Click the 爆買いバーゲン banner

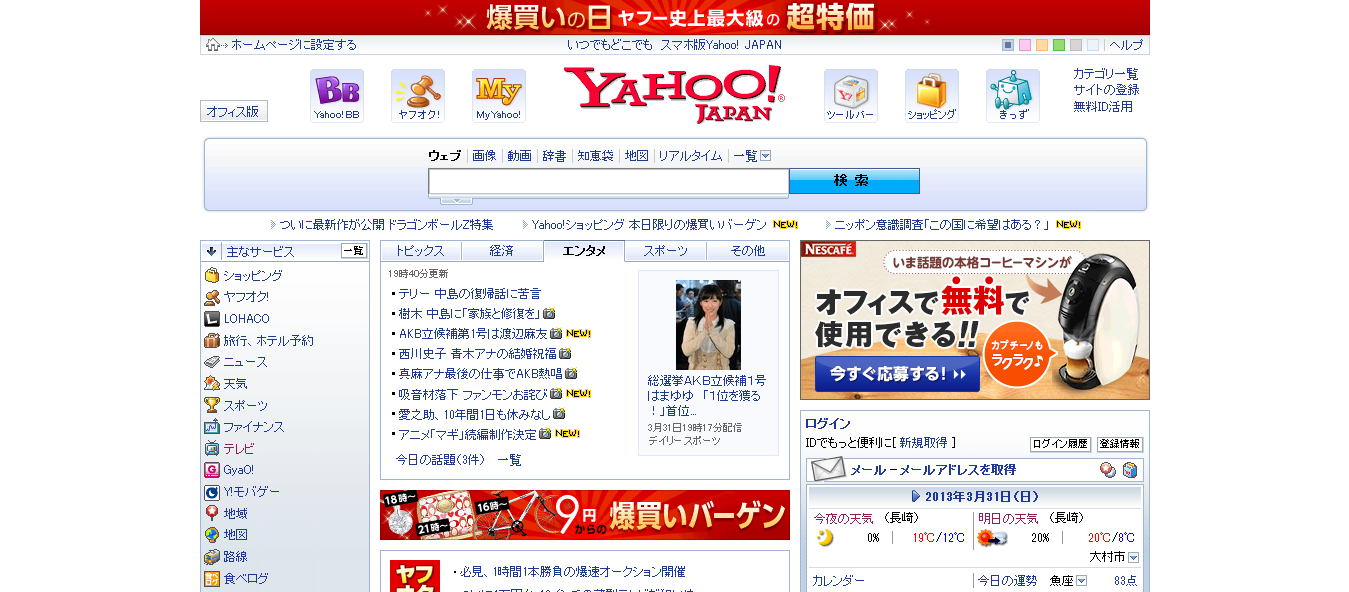[x=585, y=515]
